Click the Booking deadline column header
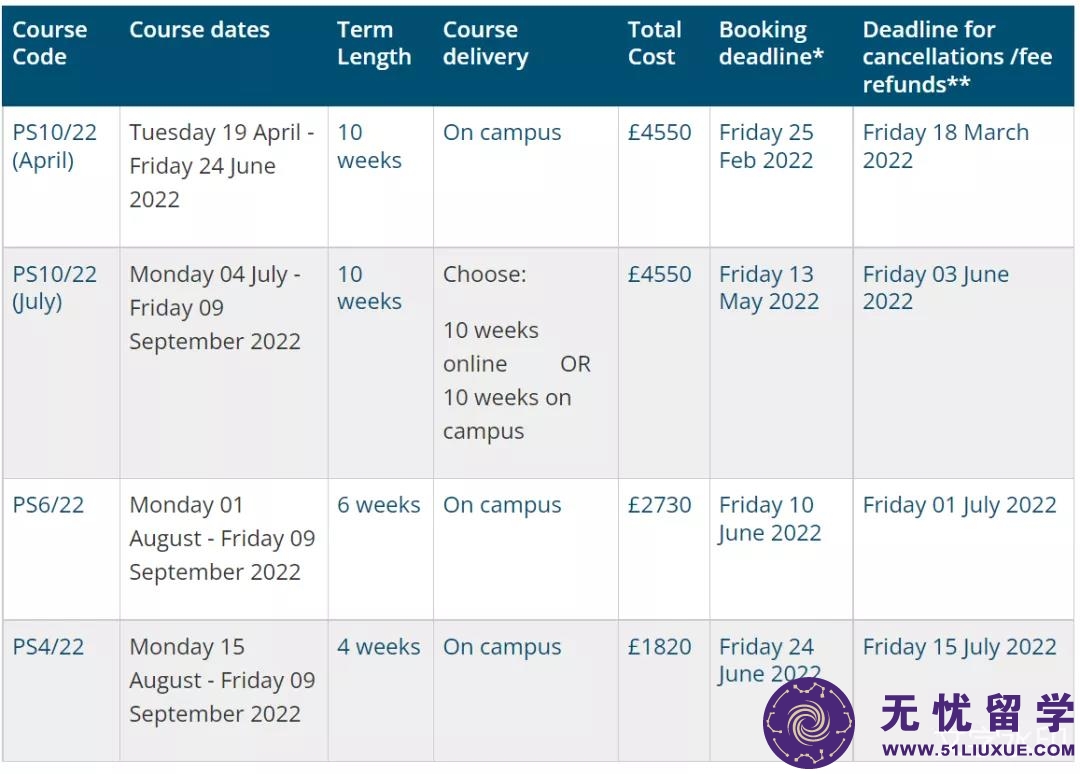 [771, 43]
